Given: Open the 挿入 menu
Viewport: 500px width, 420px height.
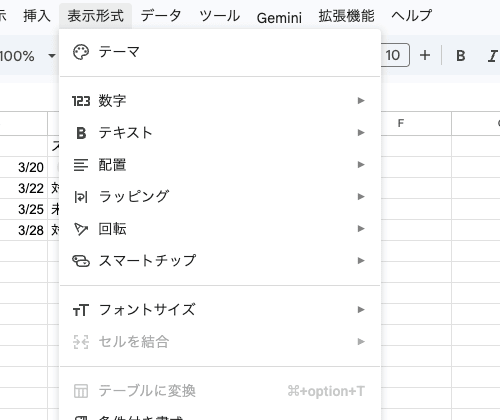Looking at the screenshot, I should pos(37,16).
